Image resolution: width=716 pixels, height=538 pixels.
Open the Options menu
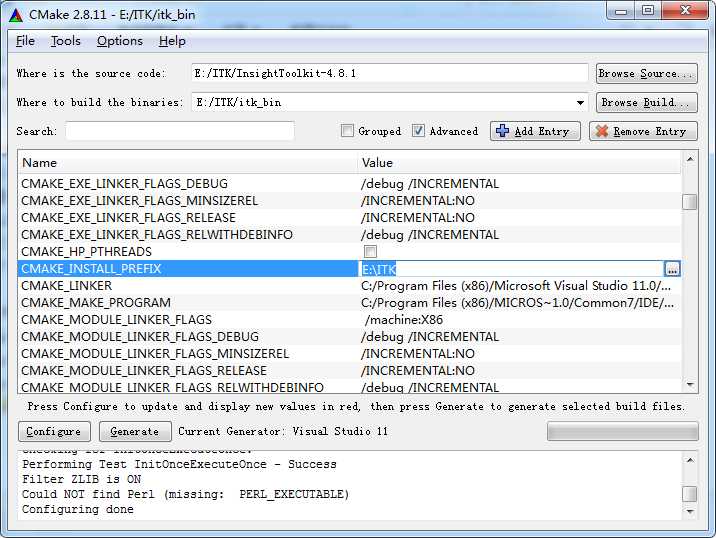coord(120,41)
